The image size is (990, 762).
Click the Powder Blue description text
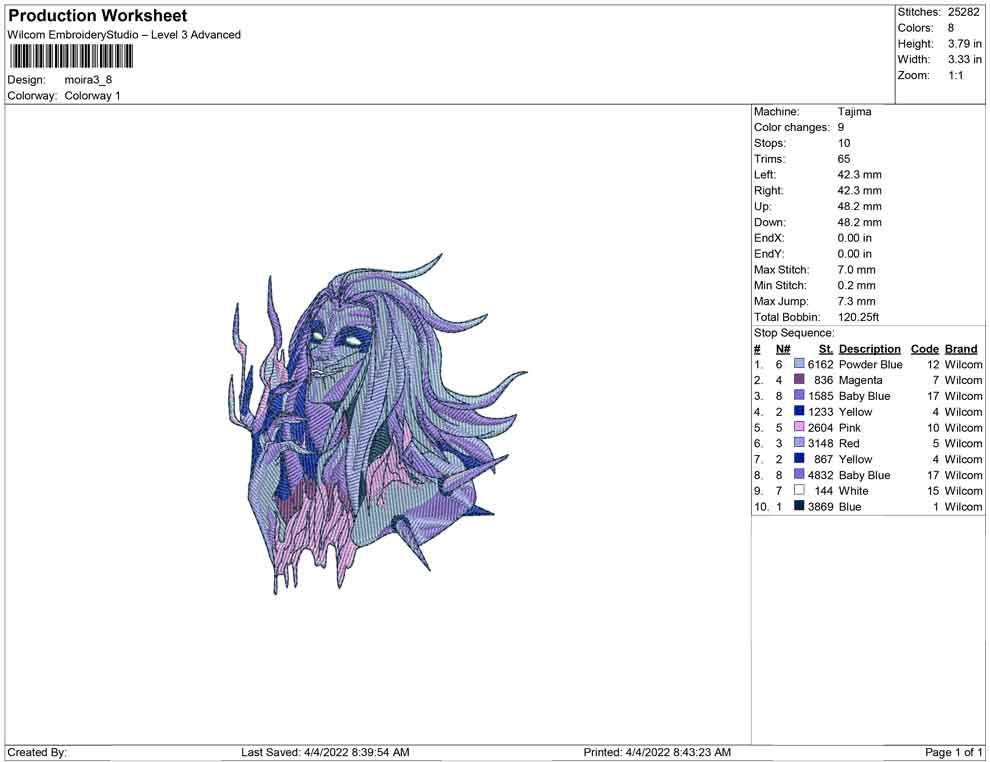click(x=870, y=364)
